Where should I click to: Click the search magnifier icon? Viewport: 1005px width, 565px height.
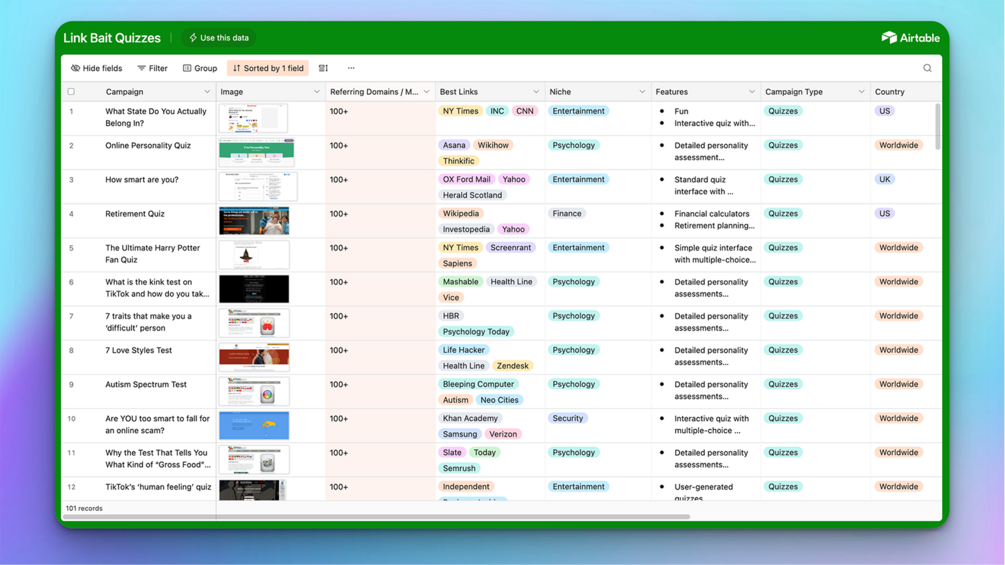pos(927,68)
